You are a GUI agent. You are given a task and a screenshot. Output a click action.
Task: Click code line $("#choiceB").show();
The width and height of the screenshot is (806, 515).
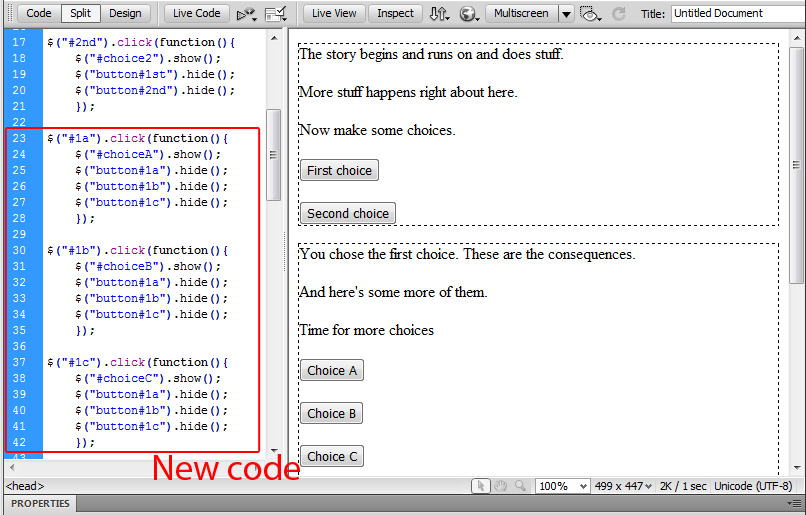pos(148,266)
